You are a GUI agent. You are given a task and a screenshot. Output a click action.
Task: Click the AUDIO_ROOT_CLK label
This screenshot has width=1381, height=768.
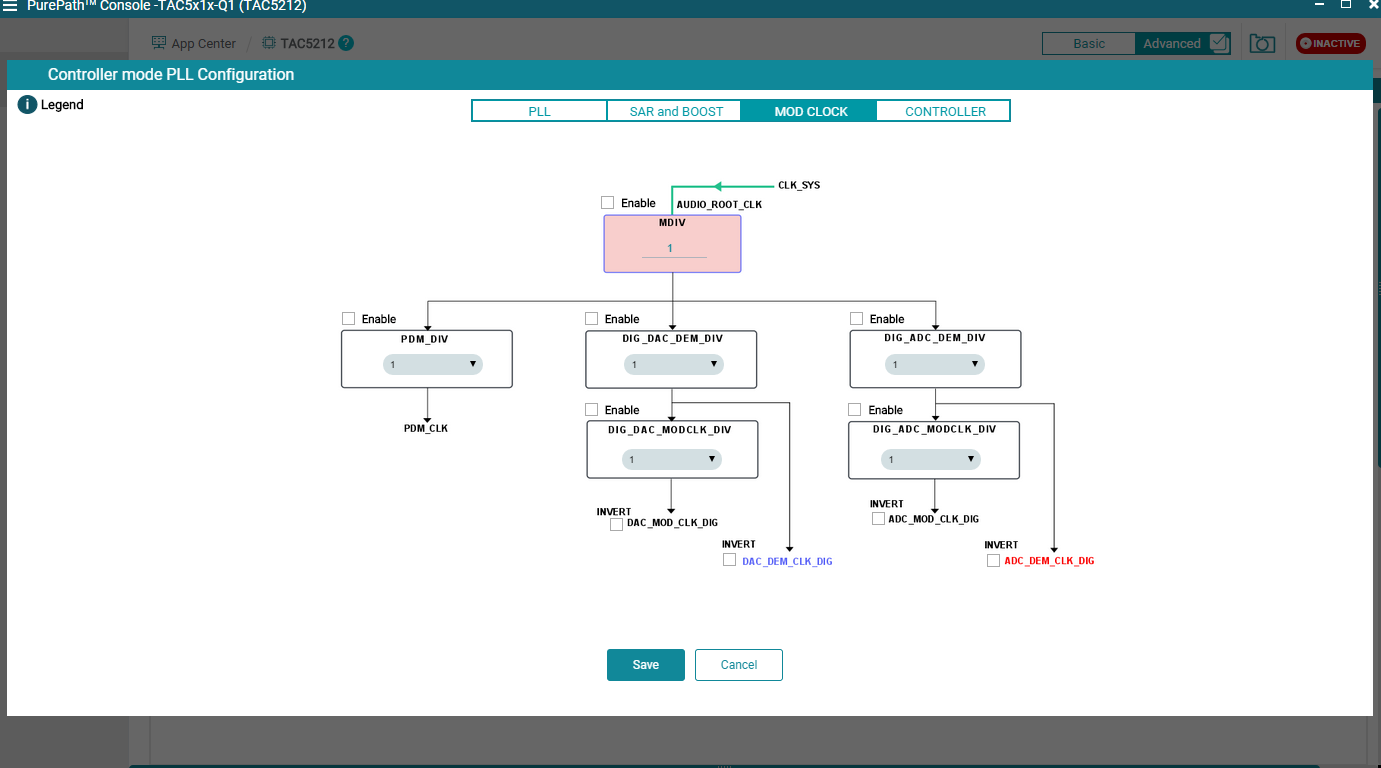(719, 204)
